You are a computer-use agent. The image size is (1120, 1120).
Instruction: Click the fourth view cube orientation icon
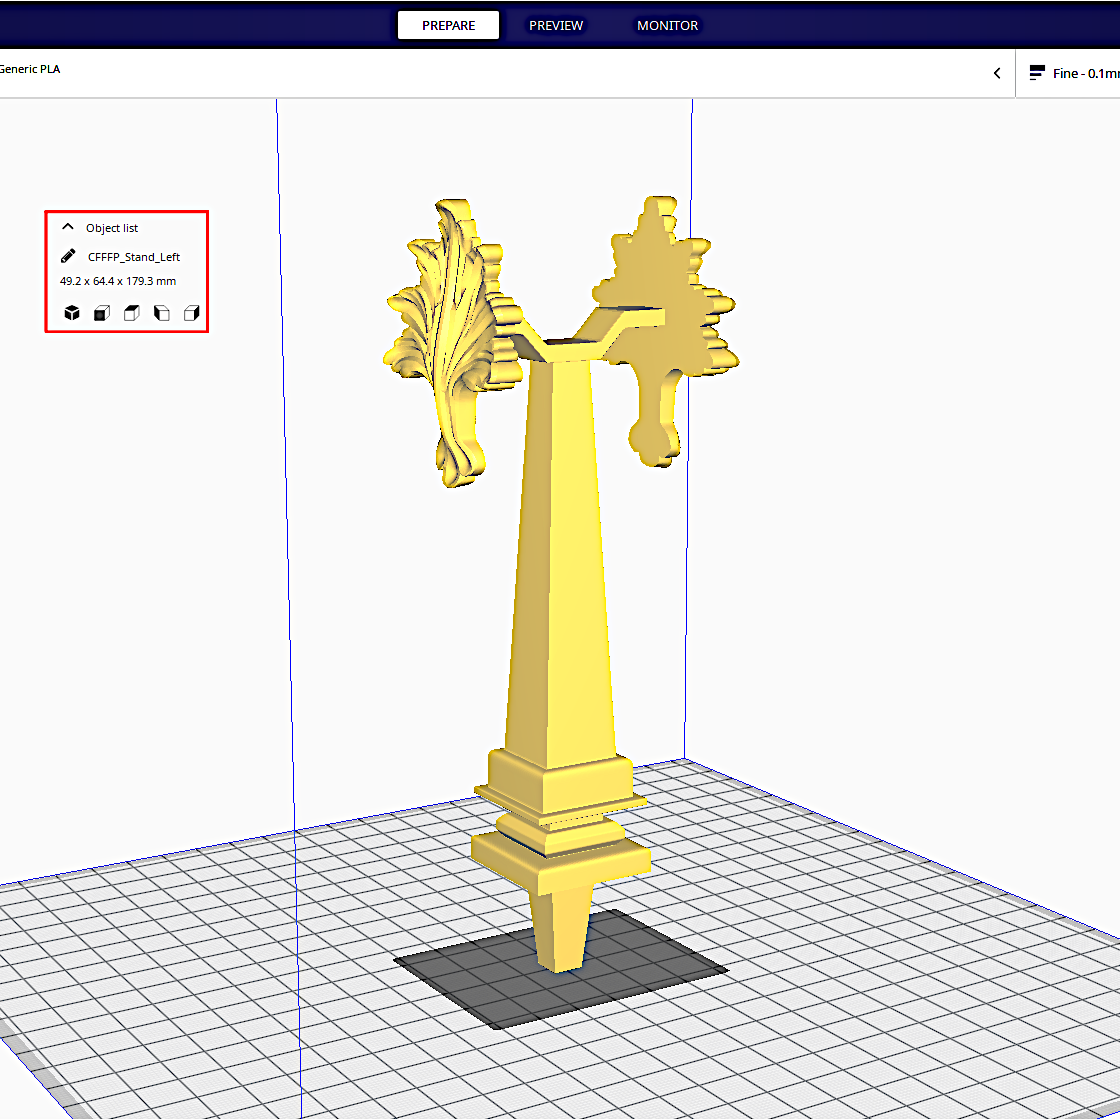coord(162,312)
